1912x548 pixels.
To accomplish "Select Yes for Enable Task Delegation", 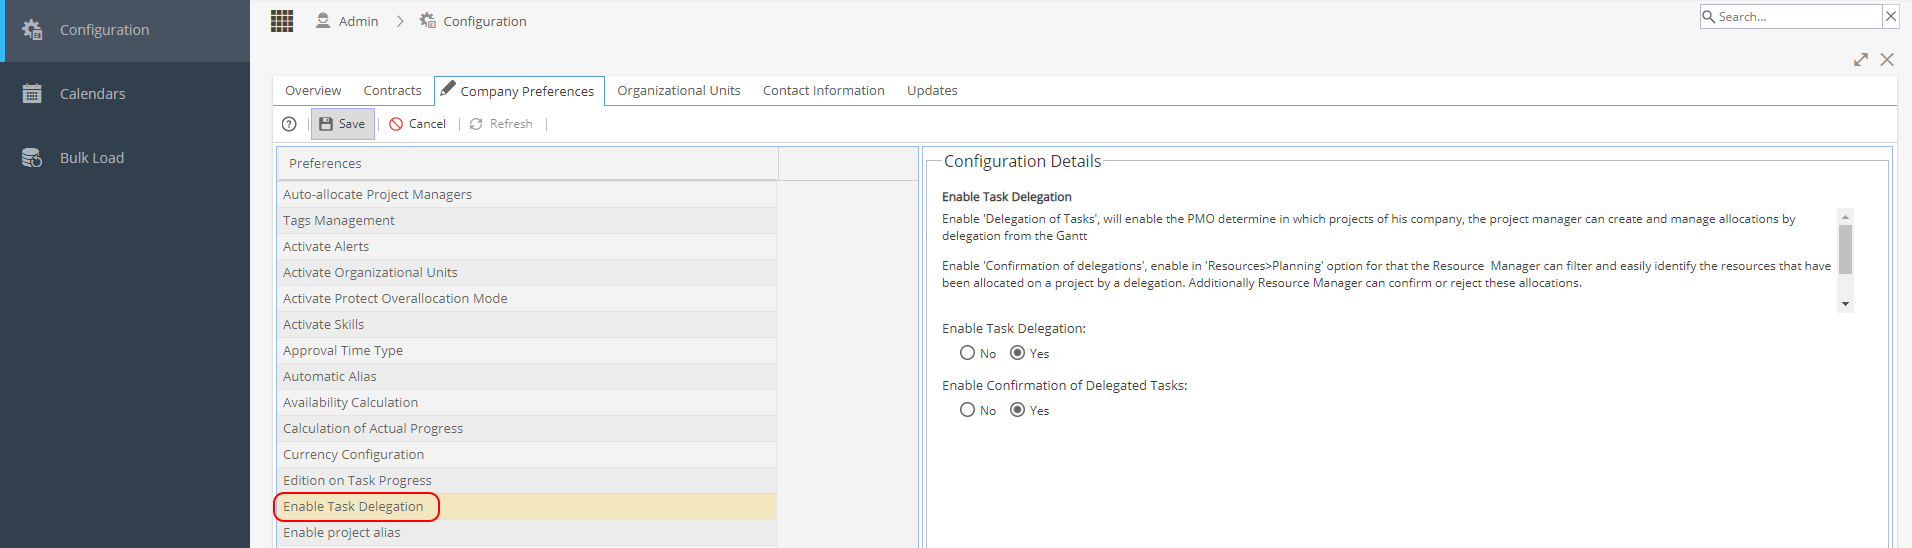I will (1017, 352).
